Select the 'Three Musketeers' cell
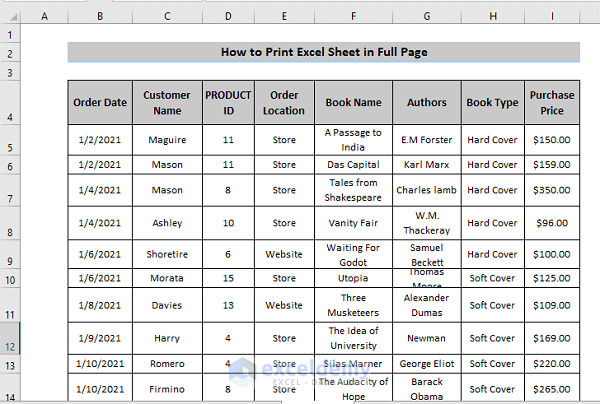600x404 pixels. 354,305
